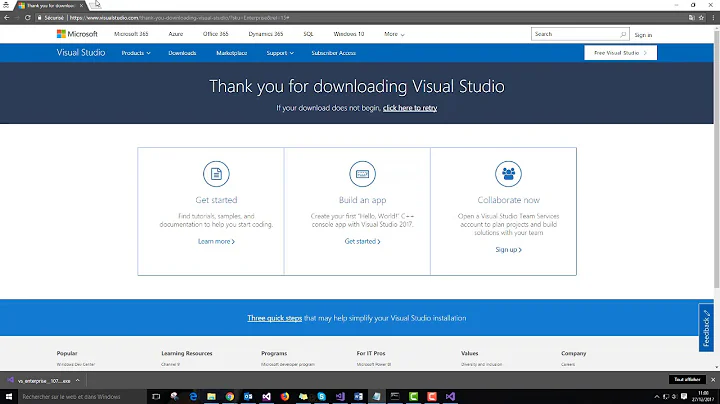Open options arrow for vs_enterprise download
Screen dimensions: 720x404
click(78, 380)
